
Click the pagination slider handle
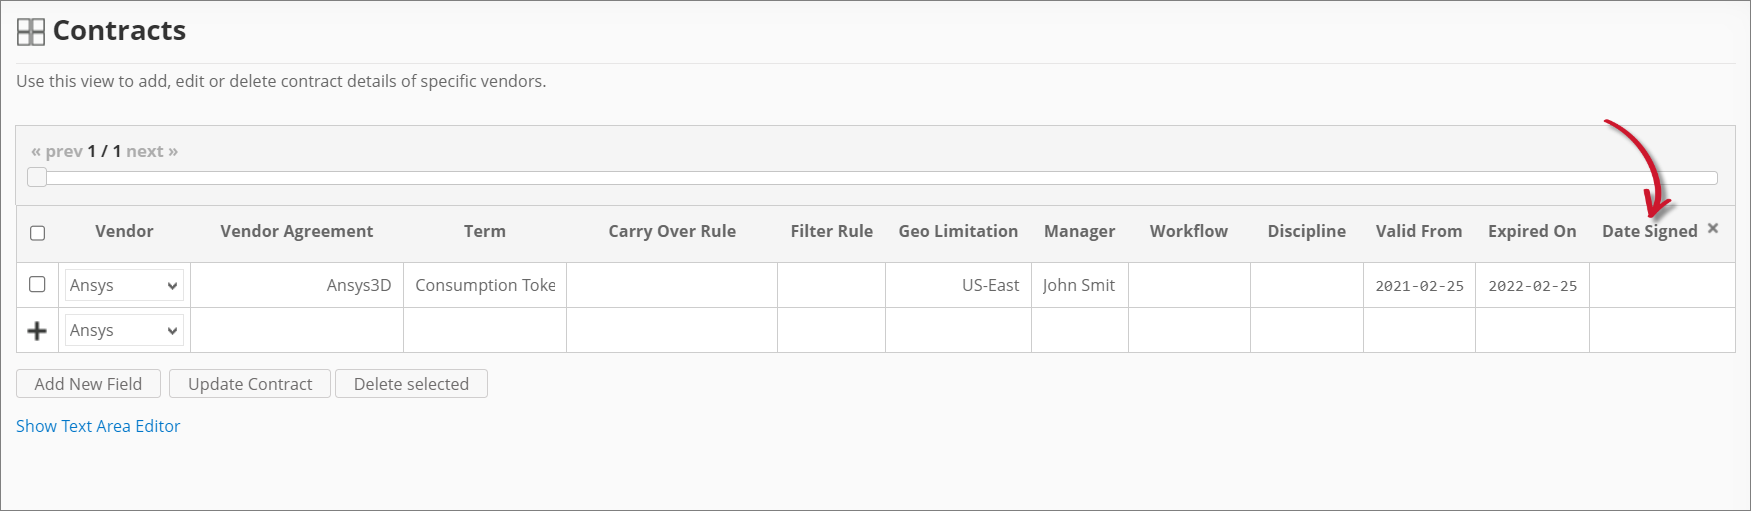[x=37, y=178]
